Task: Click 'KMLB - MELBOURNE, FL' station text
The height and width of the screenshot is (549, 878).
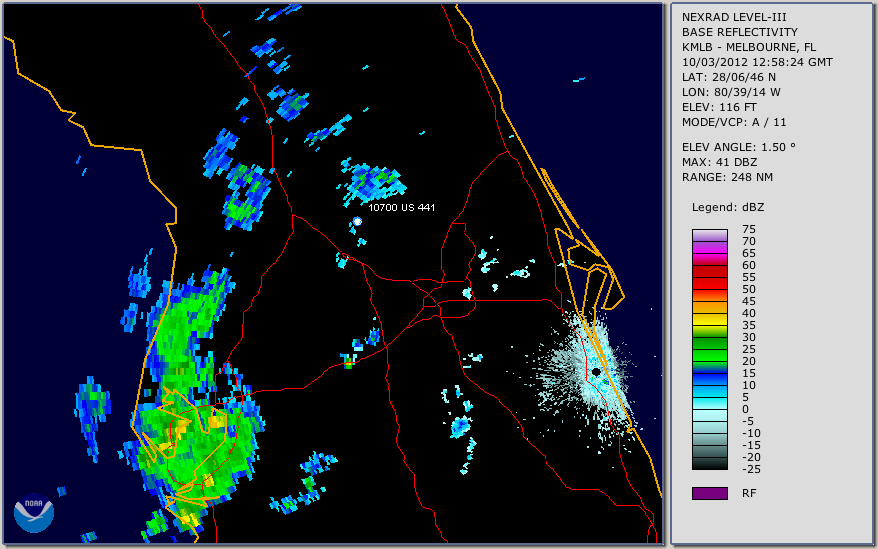Action: point(749,47)
